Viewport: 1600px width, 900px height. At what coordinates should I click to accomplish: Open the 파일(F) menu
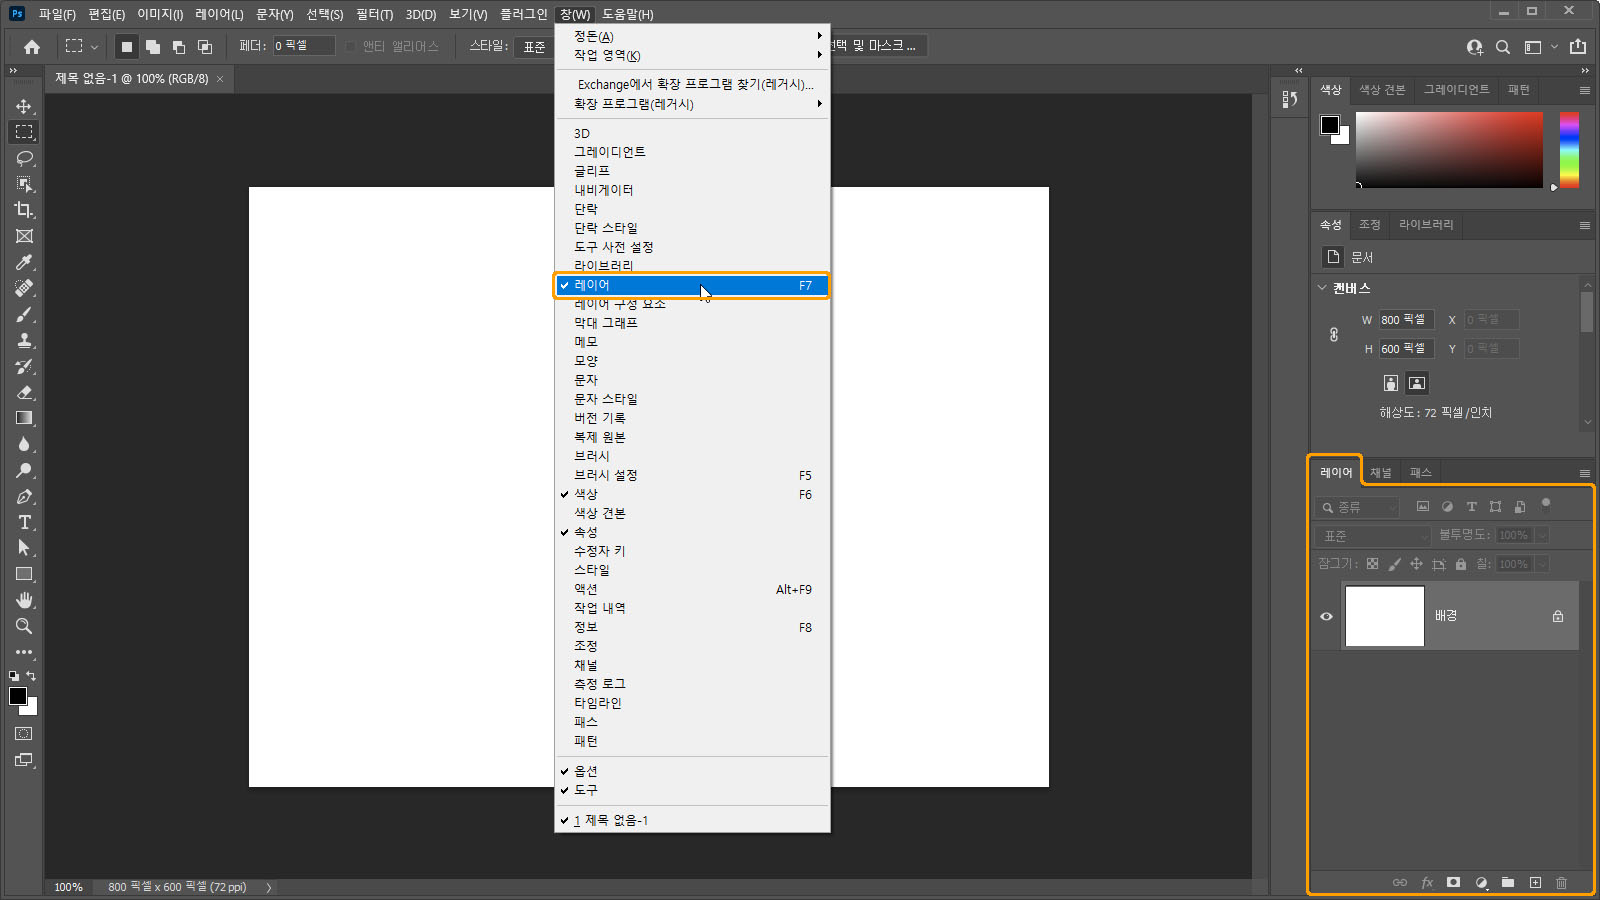pos(57,14)
